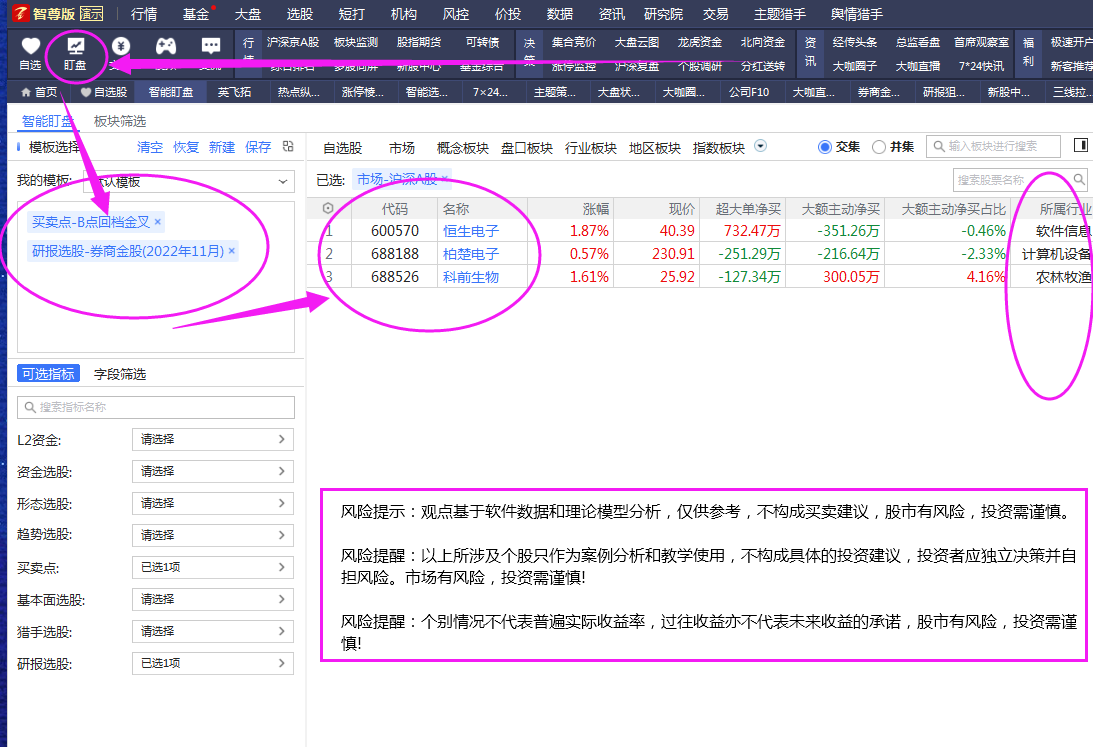Screen dimensions: 1093x747
Task: Click the 恢复 link
Action: coord(186,147)
